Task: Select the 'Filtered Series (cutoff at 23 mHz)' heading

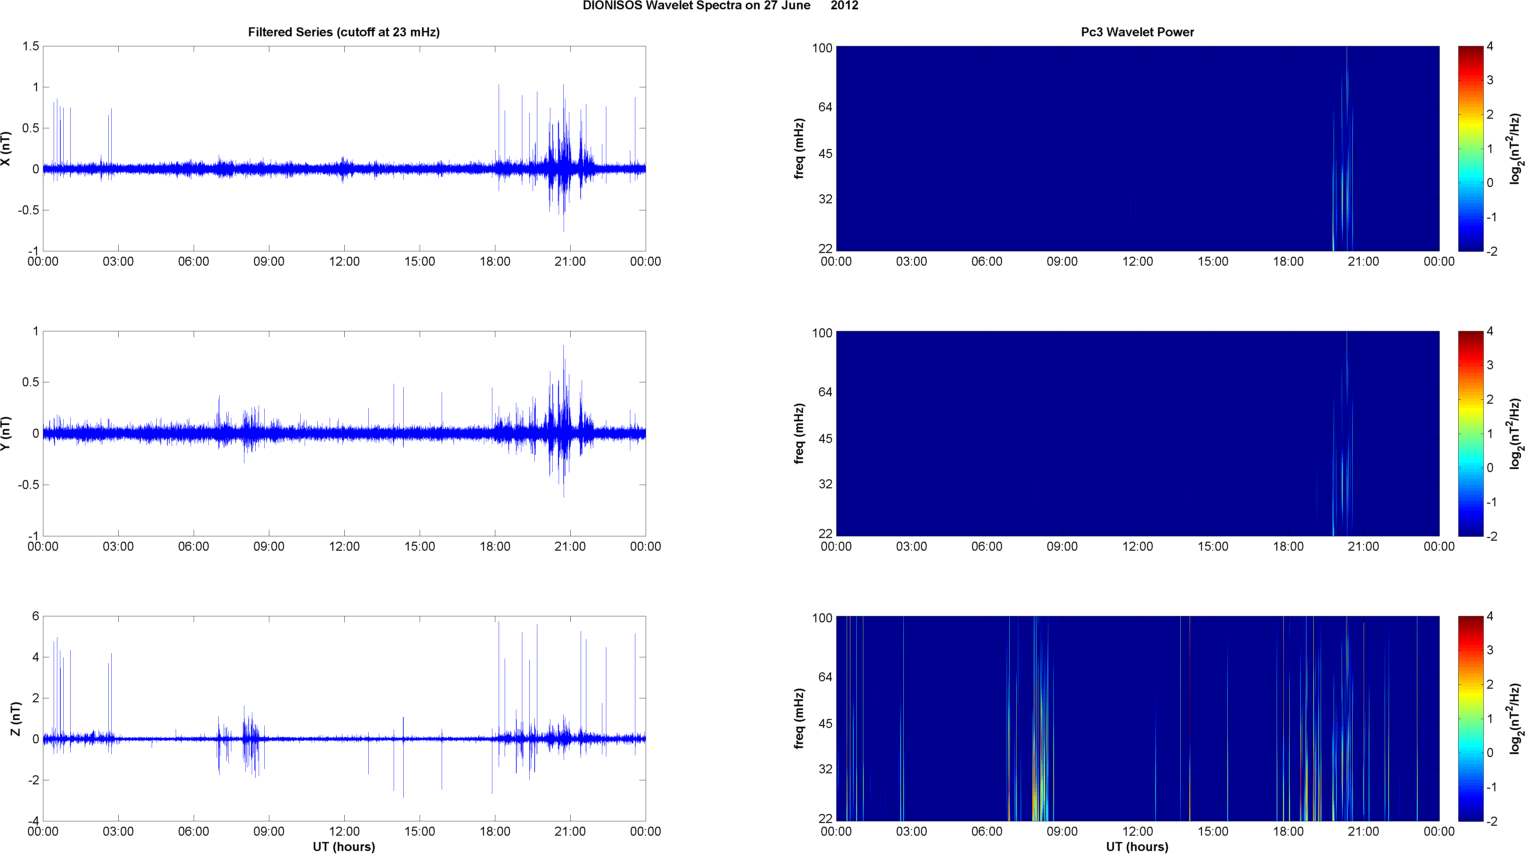Action: coord(344,32)
